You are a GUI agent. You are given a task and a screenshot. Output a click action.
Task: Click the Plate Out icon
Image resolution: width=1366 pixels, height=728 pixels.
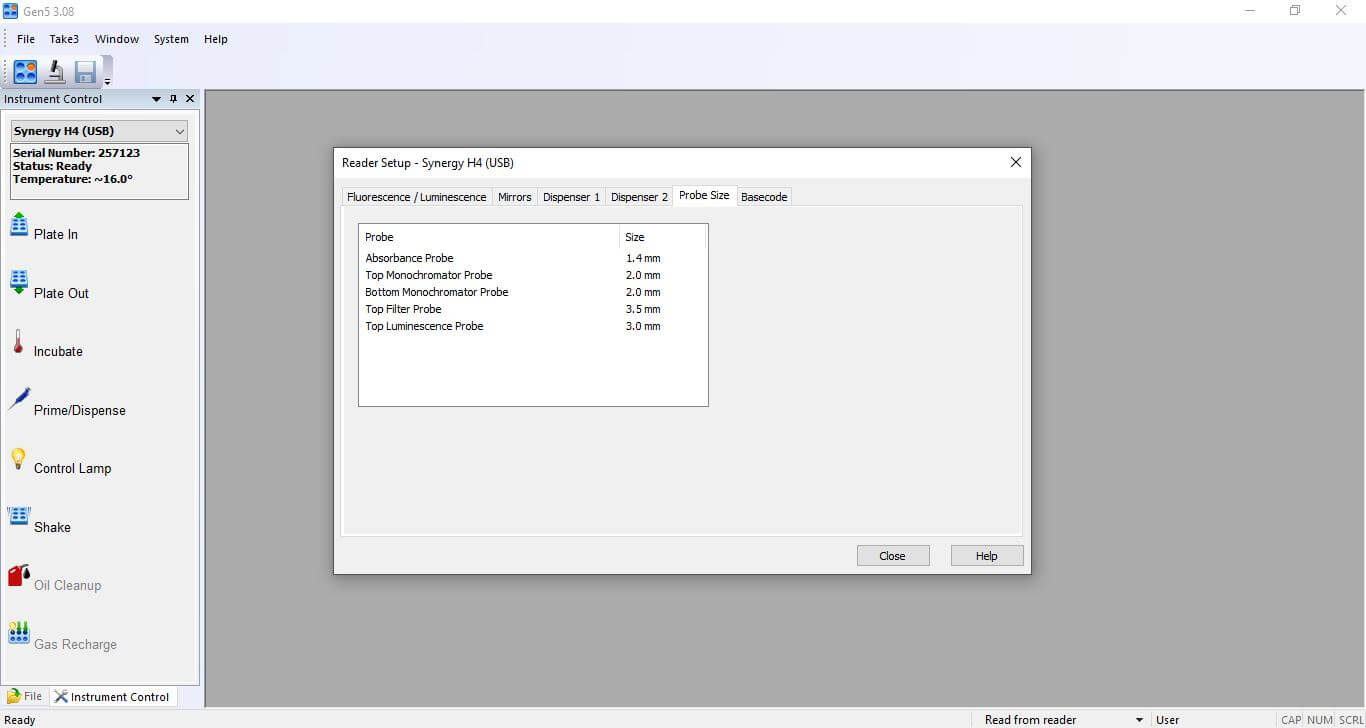pos(19,283)
